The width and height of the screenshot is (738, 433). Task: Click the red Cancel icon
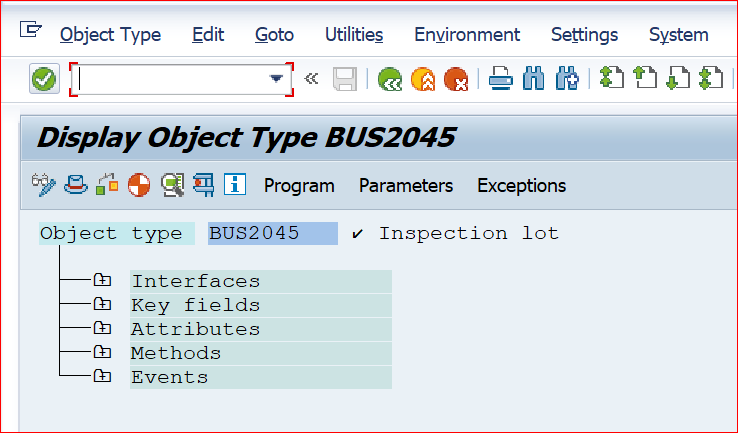coord(456,79)
